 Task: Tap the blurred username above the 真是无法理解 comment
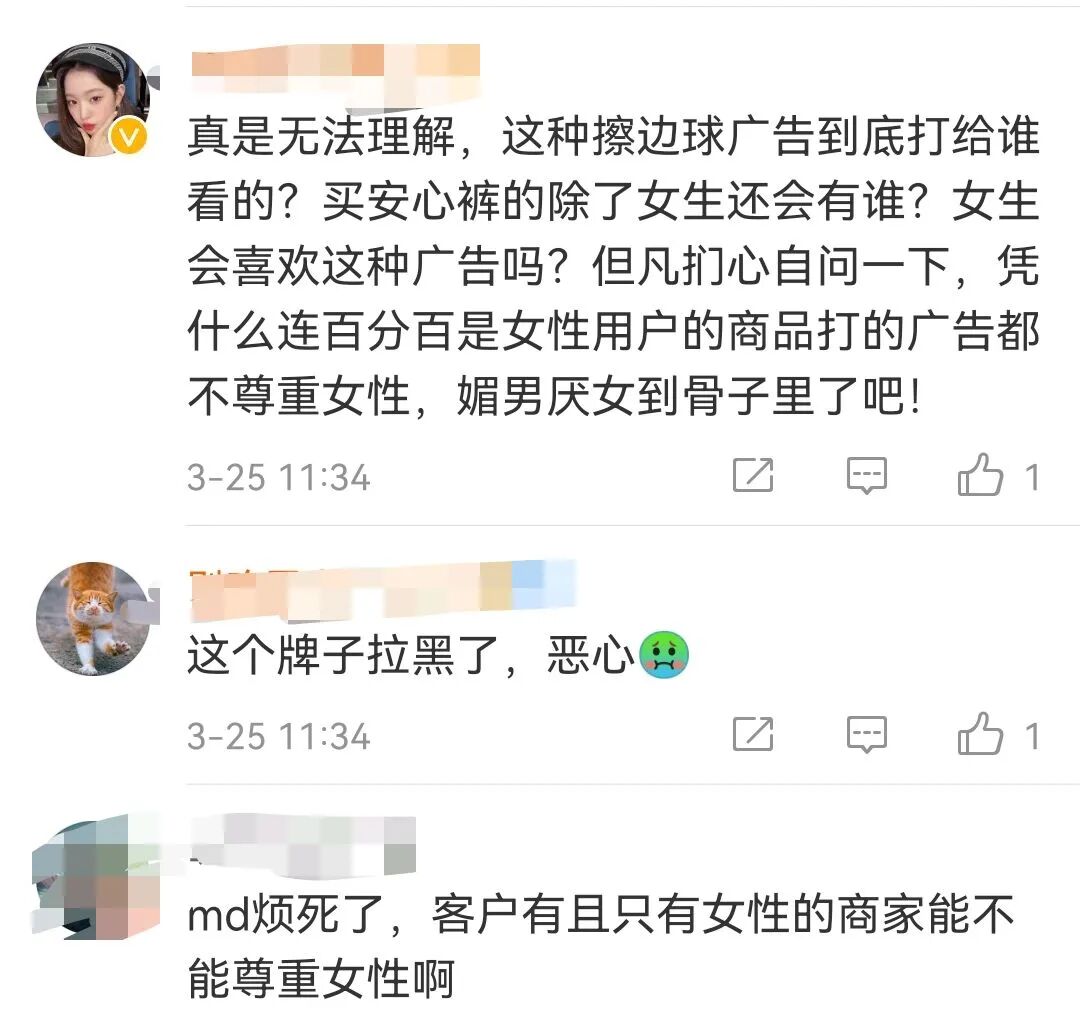(x=335, y=69)
